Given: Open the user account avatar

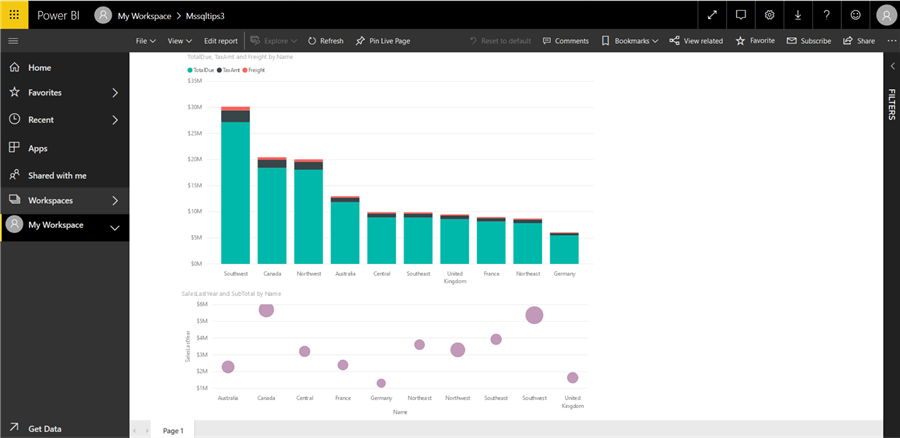Looking at the screenshot, I should click(x=885, y=15).
